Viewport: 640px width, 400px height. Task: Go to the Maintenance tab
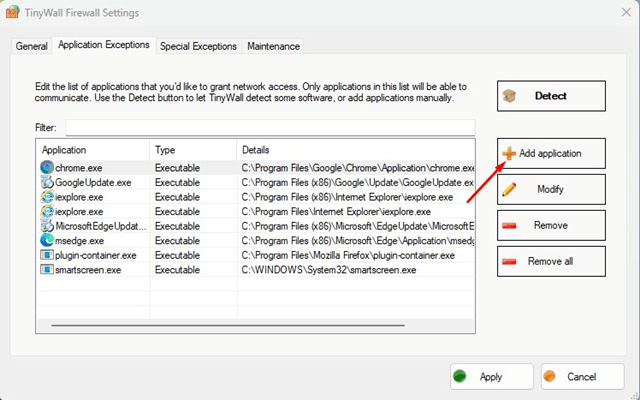[x=273, y=46]
